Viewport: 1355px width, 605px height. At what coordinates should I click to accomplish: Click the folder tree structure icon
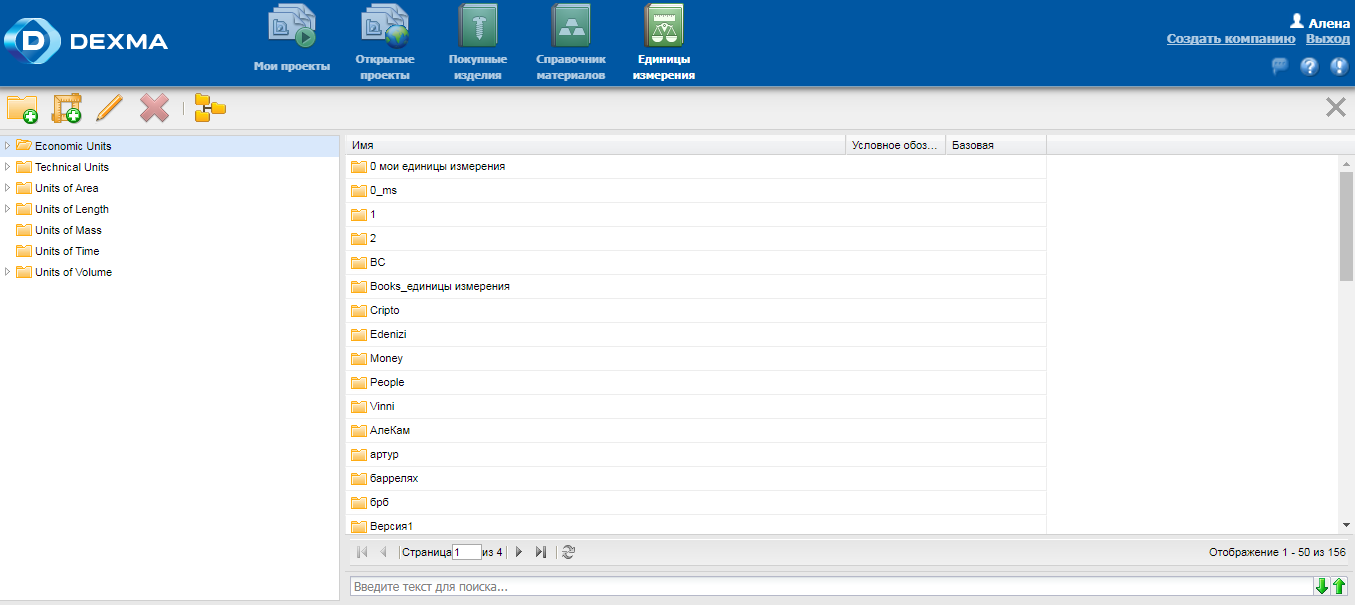(210, 108)
